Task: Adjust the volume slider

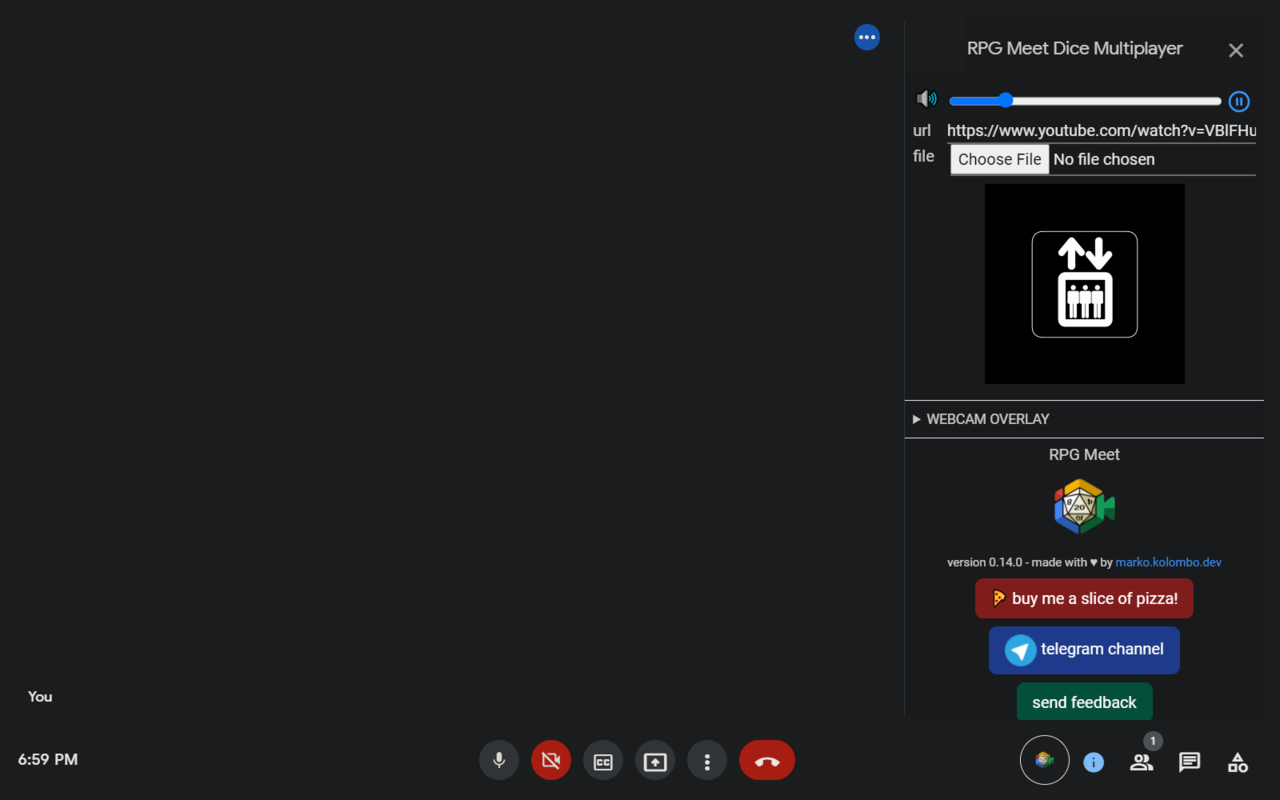Action: (x=1085, y=100)
